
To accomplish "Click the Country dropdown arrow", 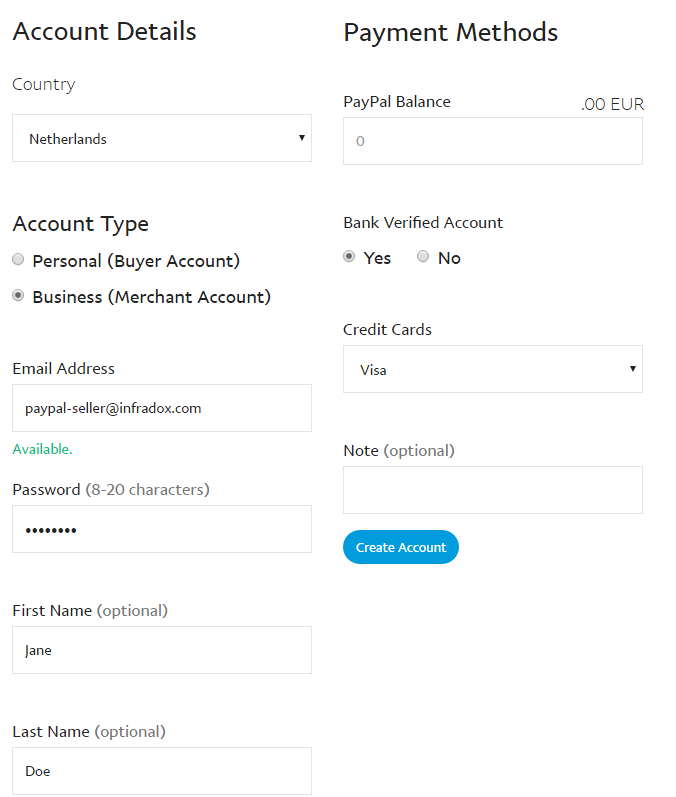I will click(x=302, y=138).
